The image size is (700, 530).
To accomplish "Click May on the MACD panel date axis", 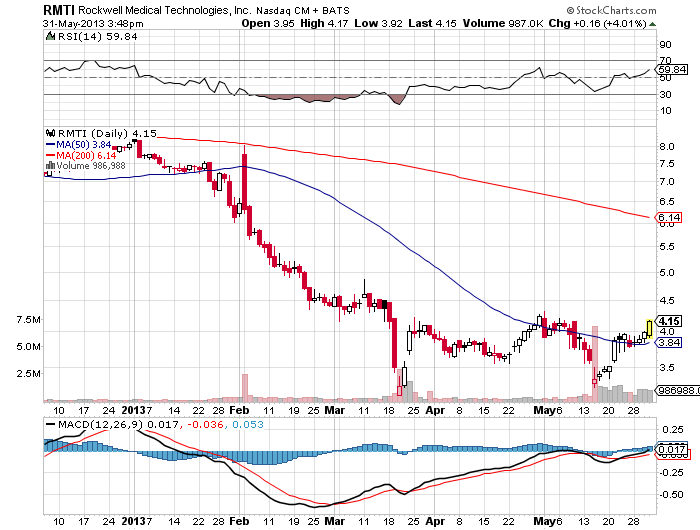I will (544, 521).
